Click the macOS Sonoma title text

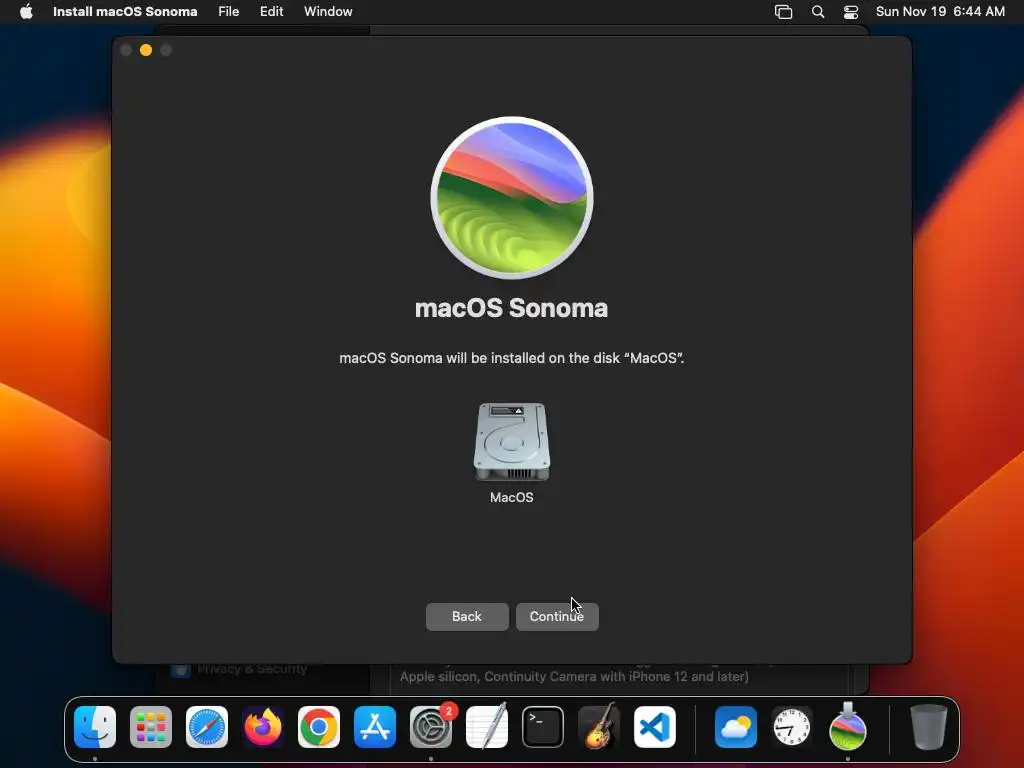(511, 308)
